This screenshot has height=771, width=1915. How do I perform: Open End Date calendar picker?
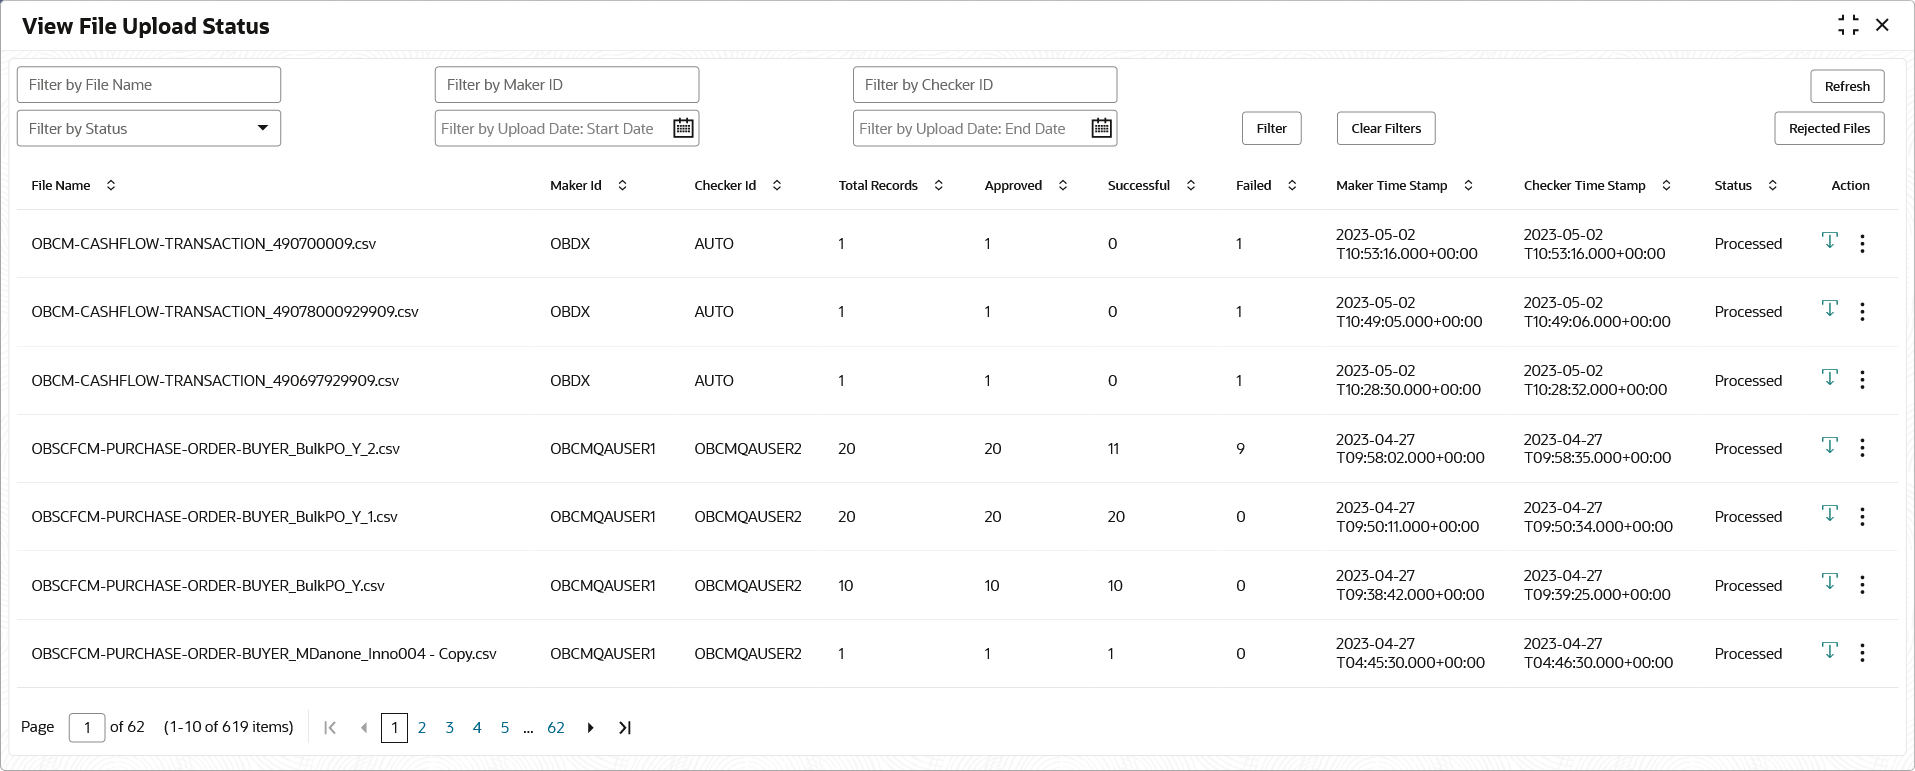(x=1101, y=128)
